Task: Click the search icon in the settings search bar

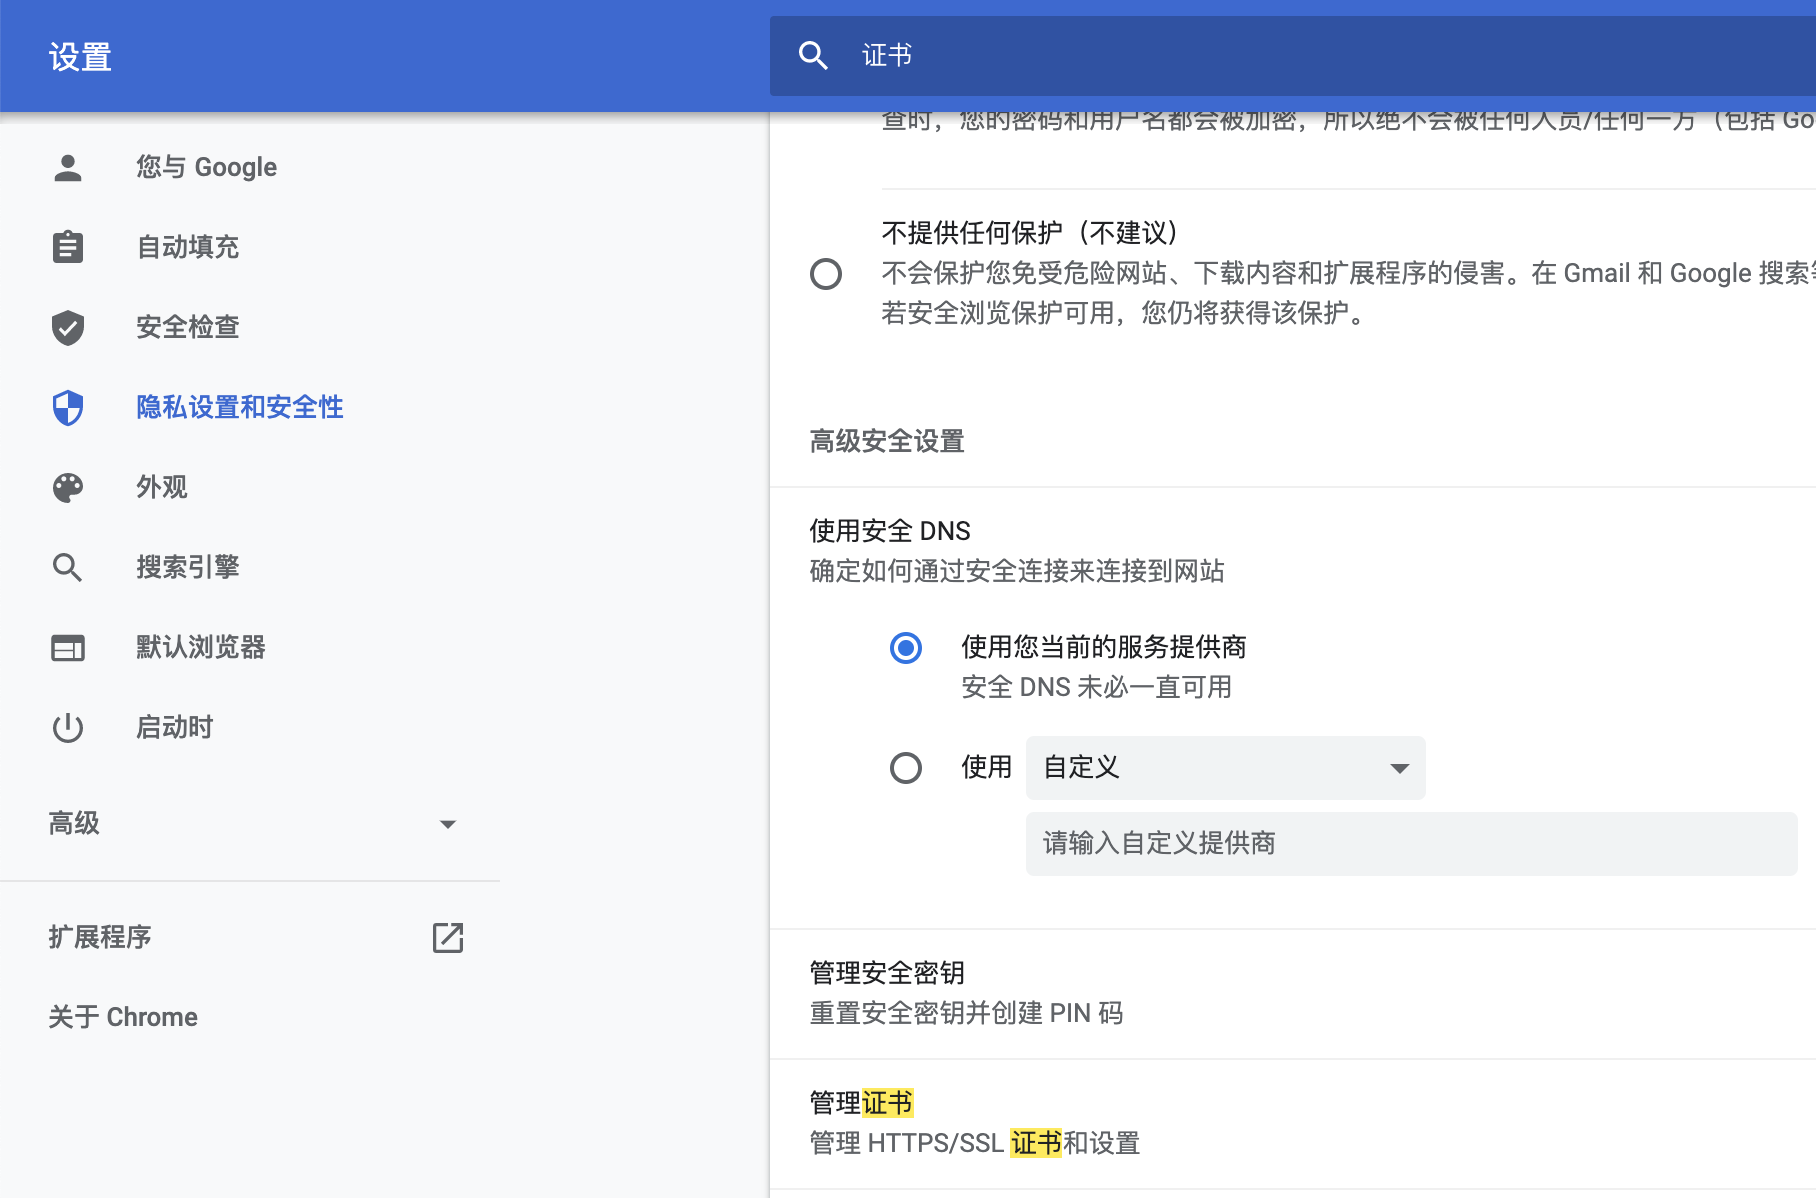Action: [x=813, y=55]
